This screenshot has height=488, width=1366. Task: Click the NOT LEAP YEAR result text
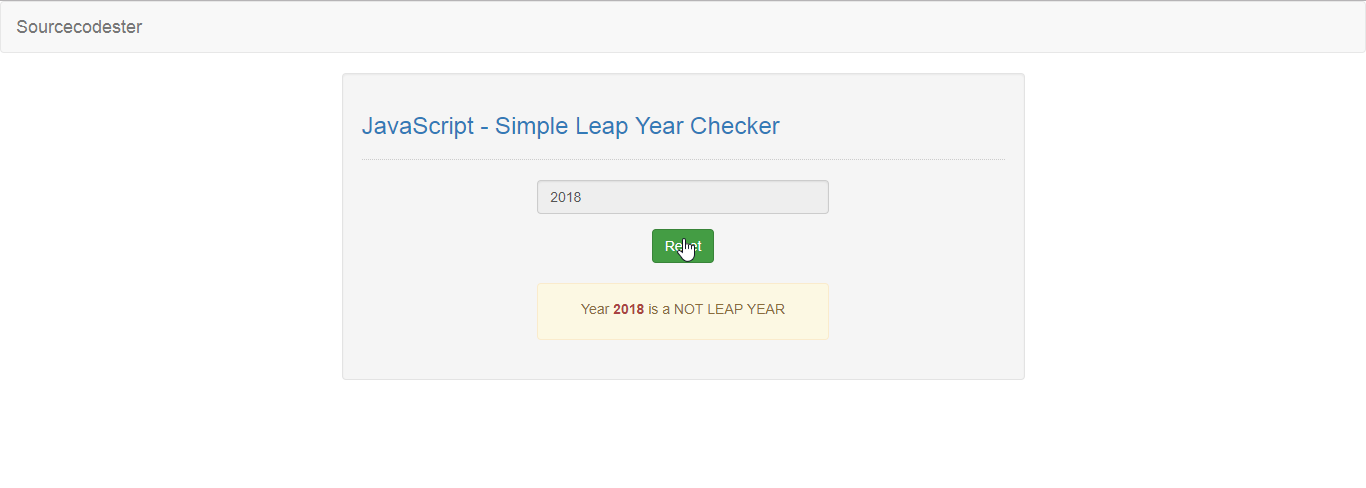click(729, 309)
